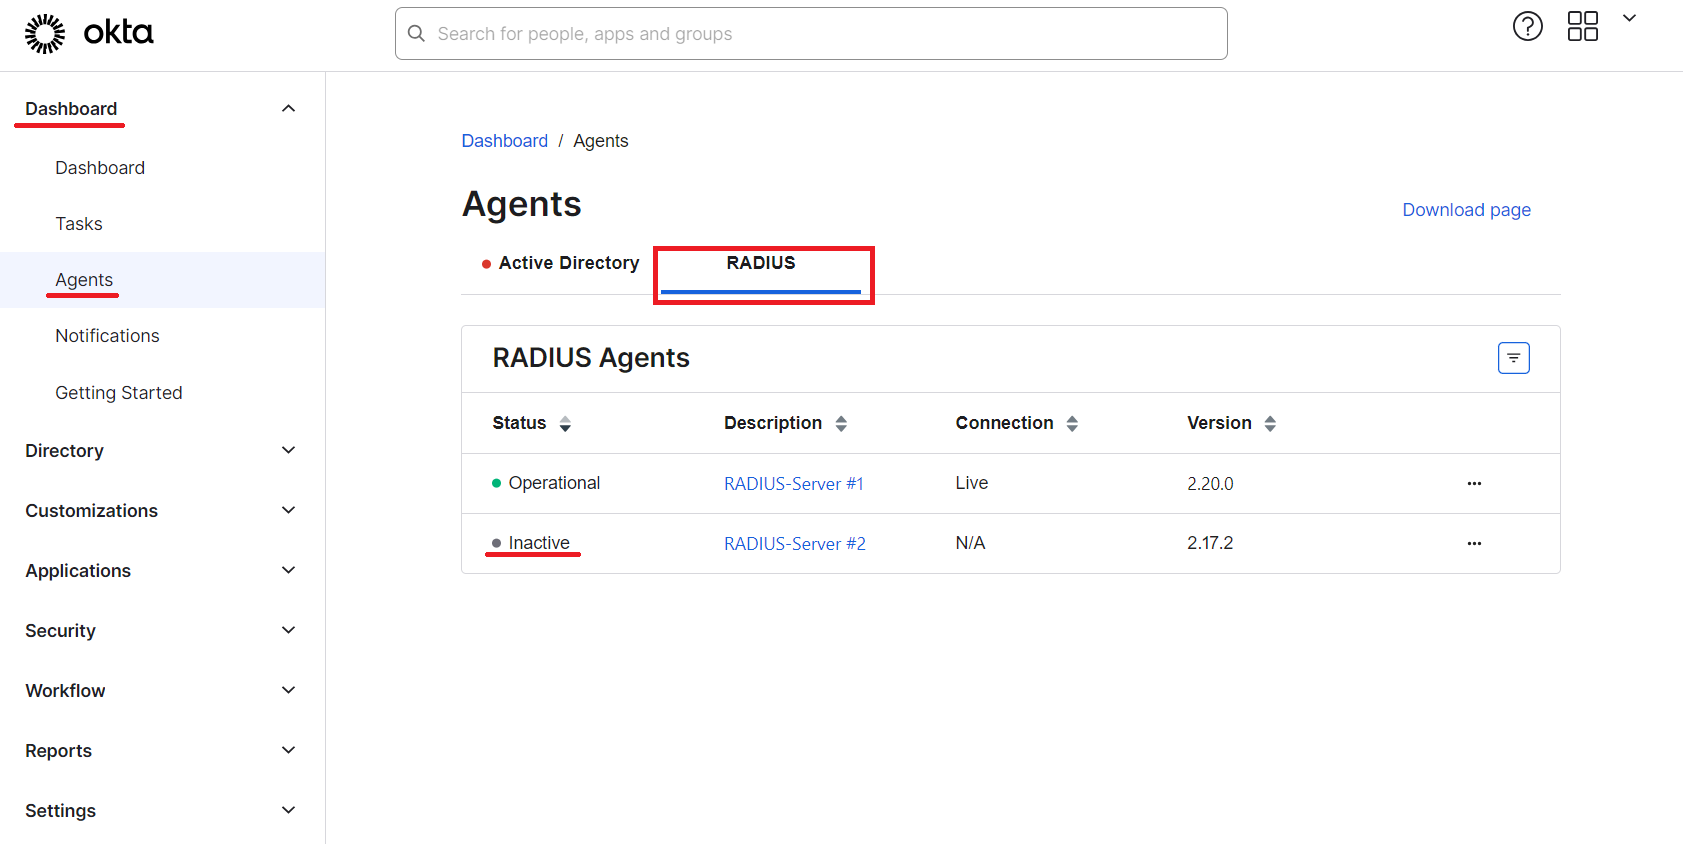Sort table by Status column
The image size is (1683, 844).
click(565, 424)
